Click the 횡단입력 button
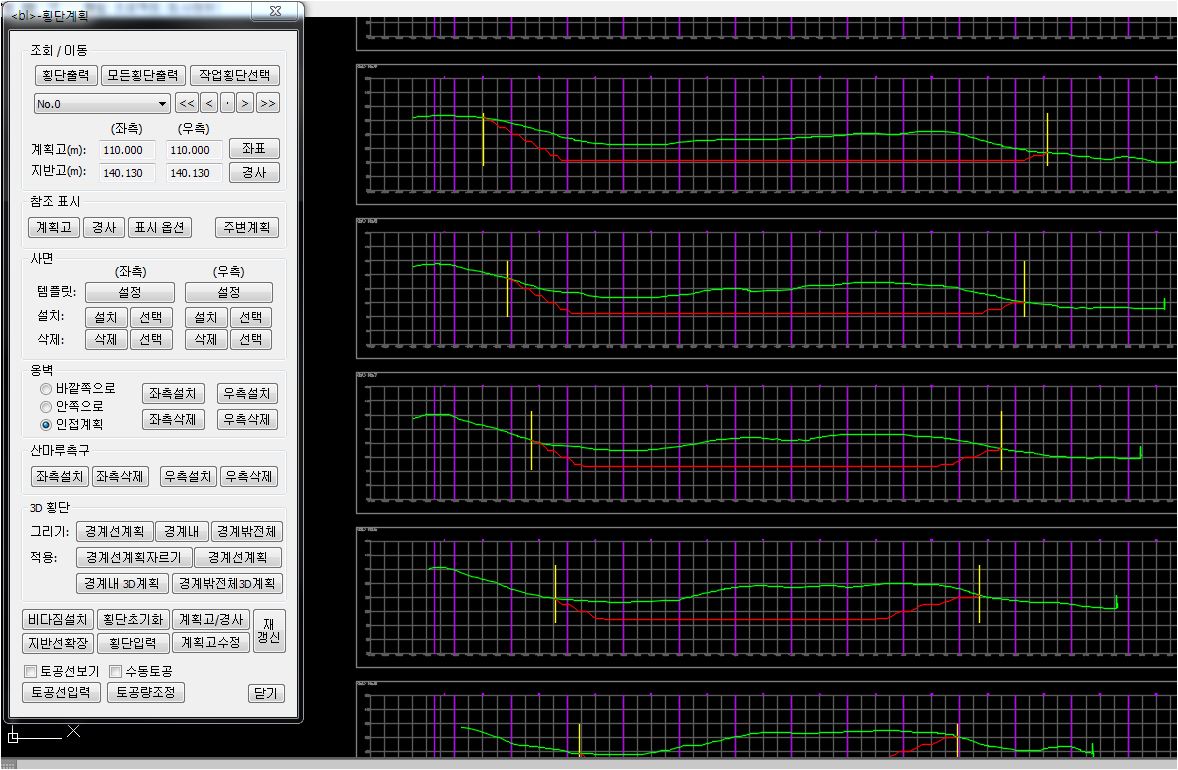Image resolution: width=1178 pixels, height=770 pixels. pyautogui.click(x=133, y=643)
